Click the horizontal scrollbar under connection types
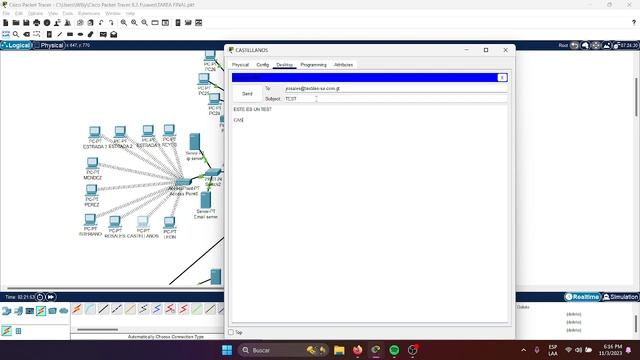640x360 pixels. click(98, 329)
